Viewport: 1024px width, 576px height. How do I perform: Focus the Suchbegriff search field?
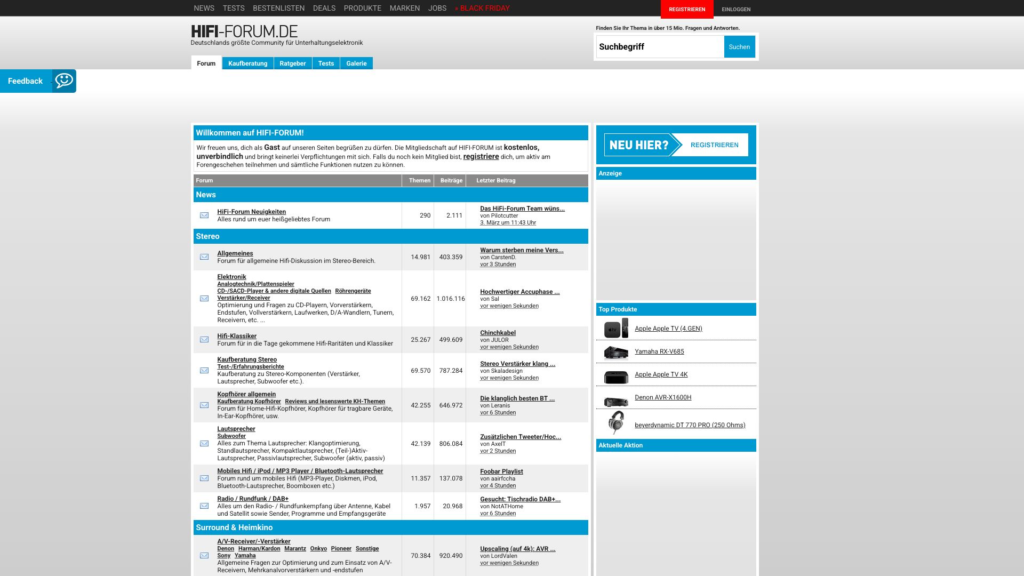point(660,46)
